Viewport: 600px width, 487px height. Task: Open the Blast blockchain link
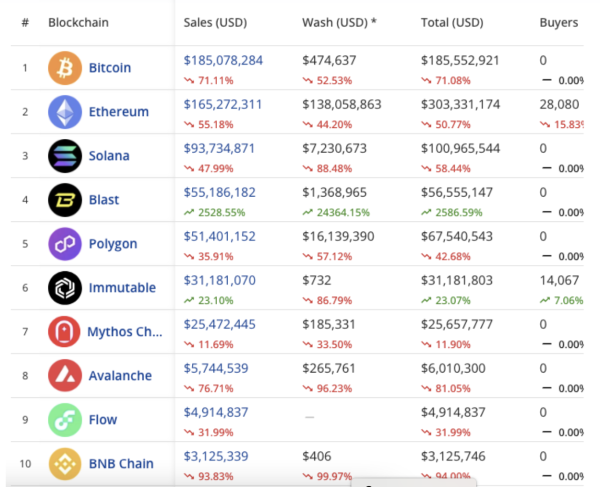click(104, 200)
